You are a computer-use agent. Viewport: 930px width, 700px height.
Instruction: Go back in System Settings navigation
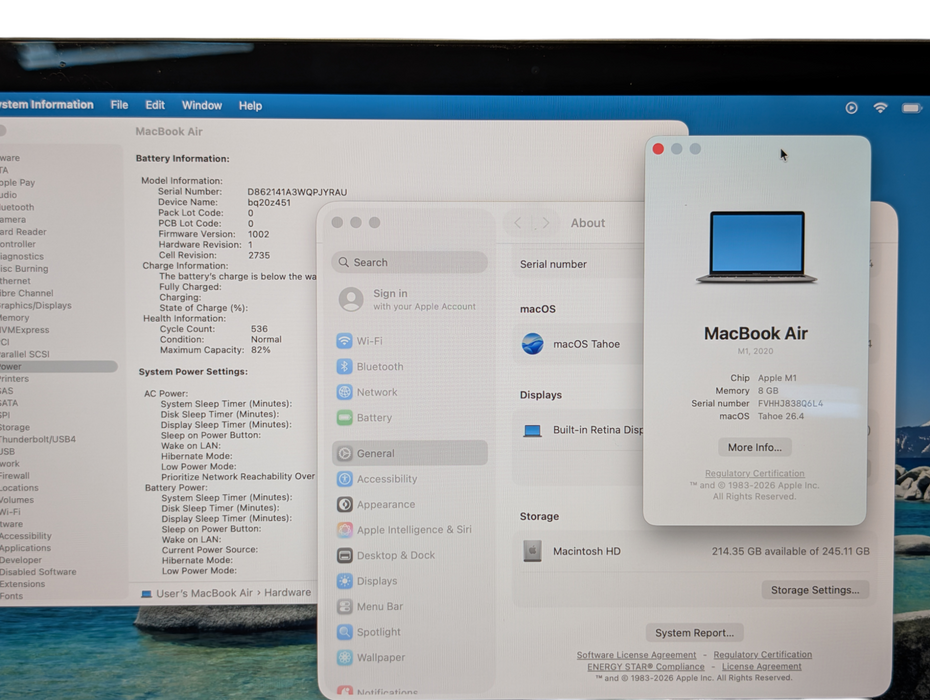tap(518, 223)
